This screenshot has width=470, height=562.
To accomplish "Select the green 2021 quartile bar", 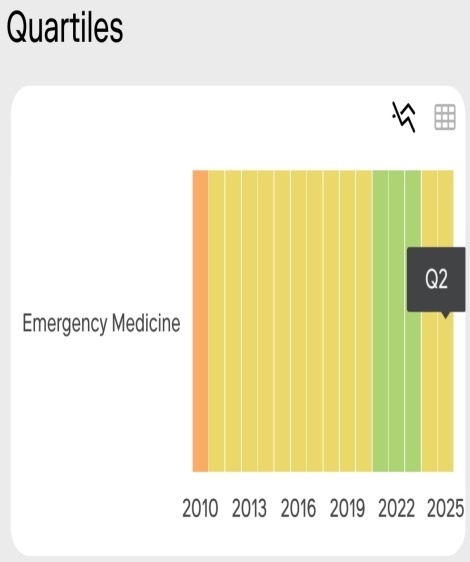I will point(380,321).
